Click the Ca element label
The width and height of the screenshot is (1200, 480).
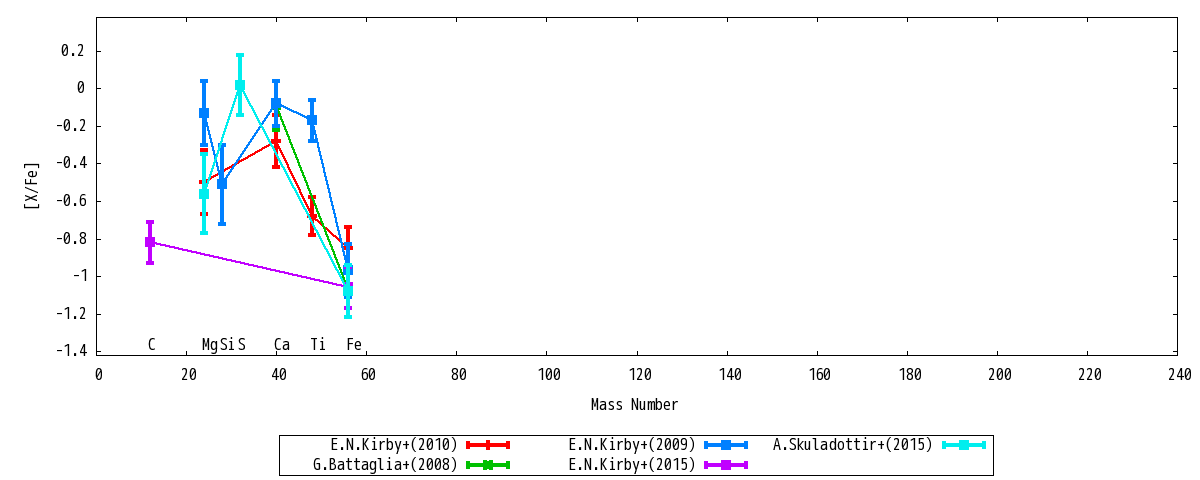pyautogui.click(x=282, y=345)
